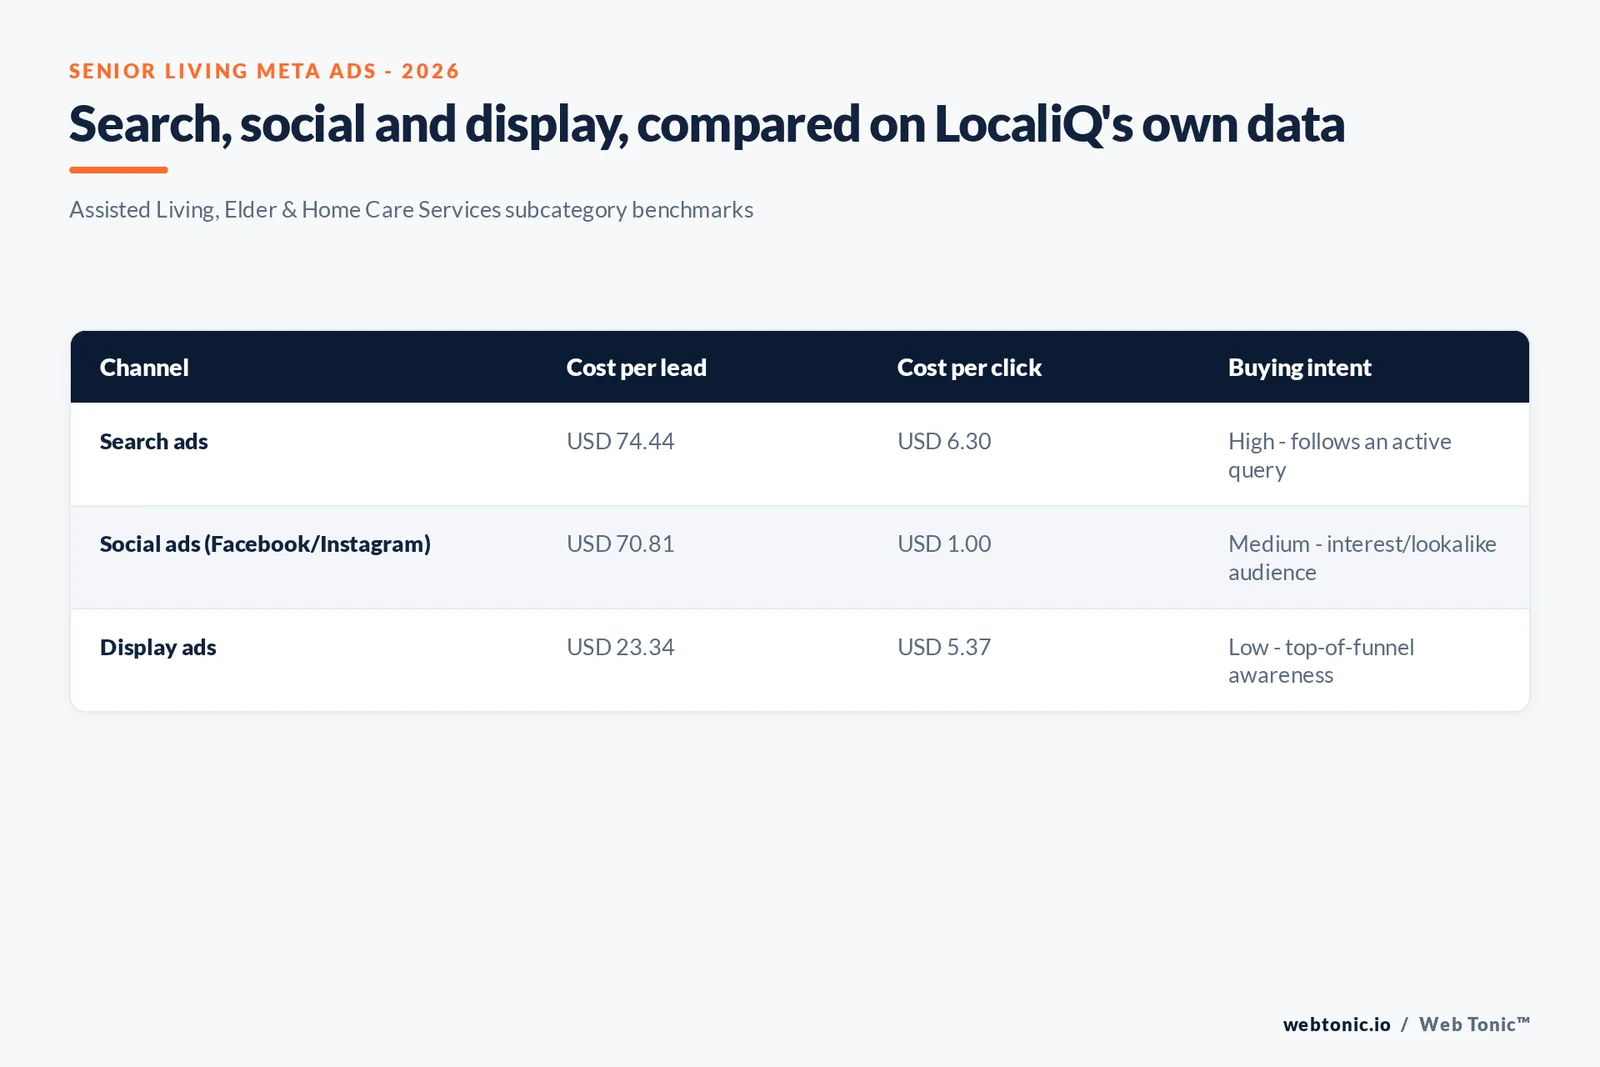Click the 'Web Tonic™' brand text
The width and height of the screenshot is (1600, 1067).
pos(1474,1024)
